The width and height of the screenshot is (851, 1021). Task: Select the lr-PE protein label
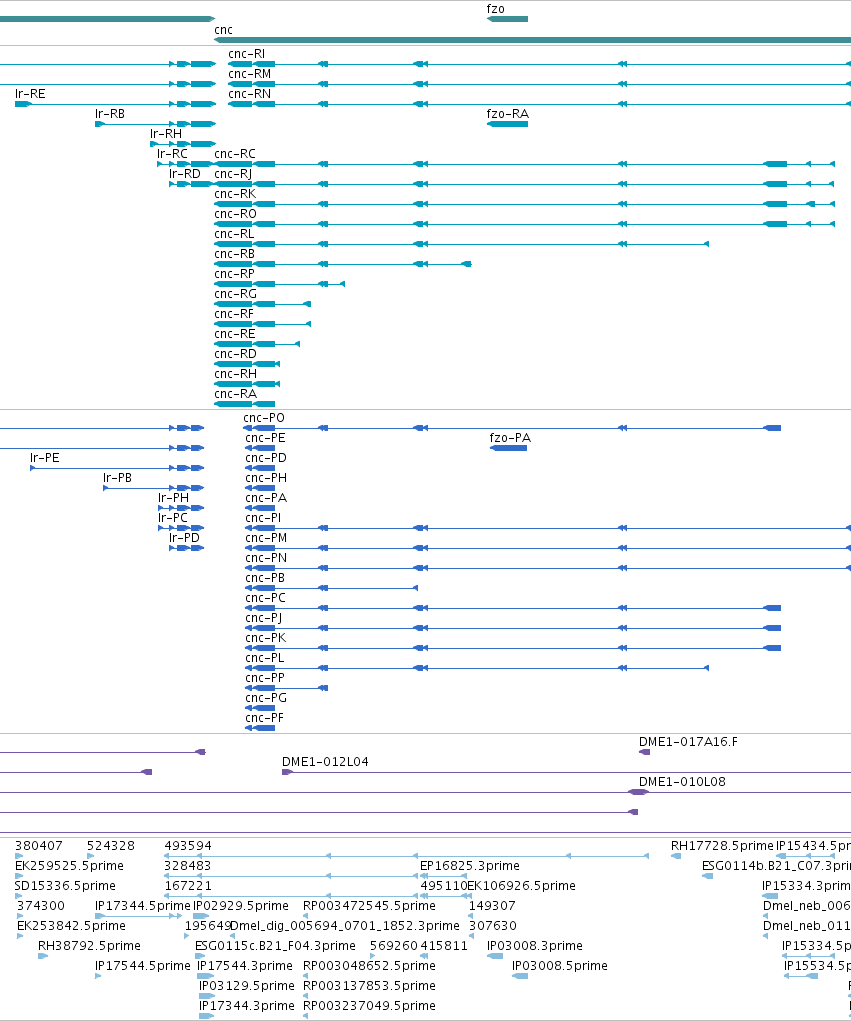pyautogui.click(x=45, y=458)
